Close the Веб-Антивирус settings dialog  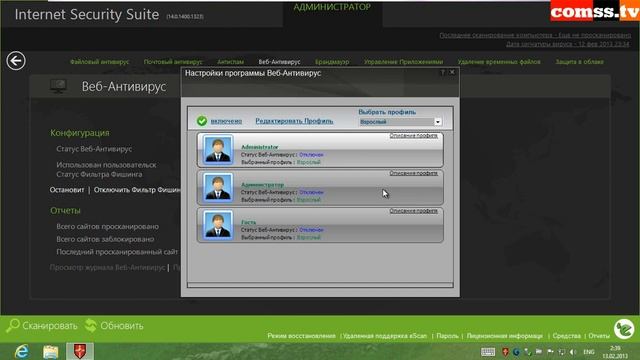tap(452, 72)
